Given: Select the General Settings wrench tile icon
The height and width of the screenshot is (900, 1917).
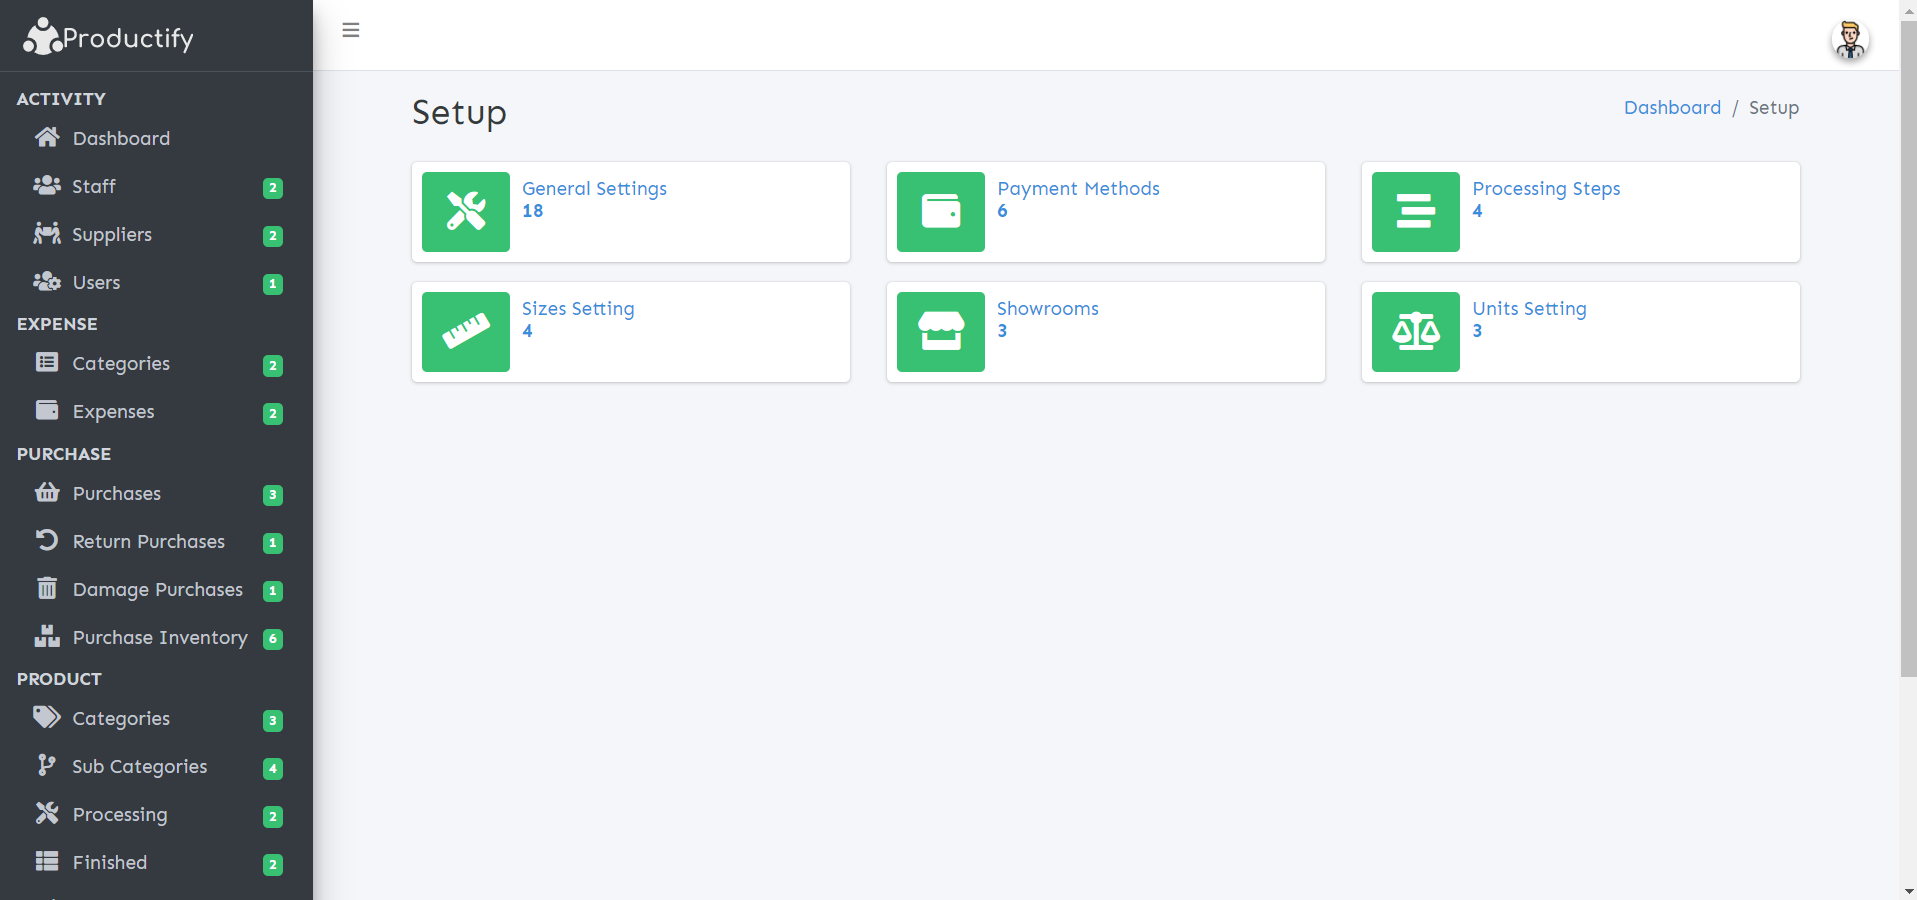Looking at the screenshot, I should click(465, 212).
